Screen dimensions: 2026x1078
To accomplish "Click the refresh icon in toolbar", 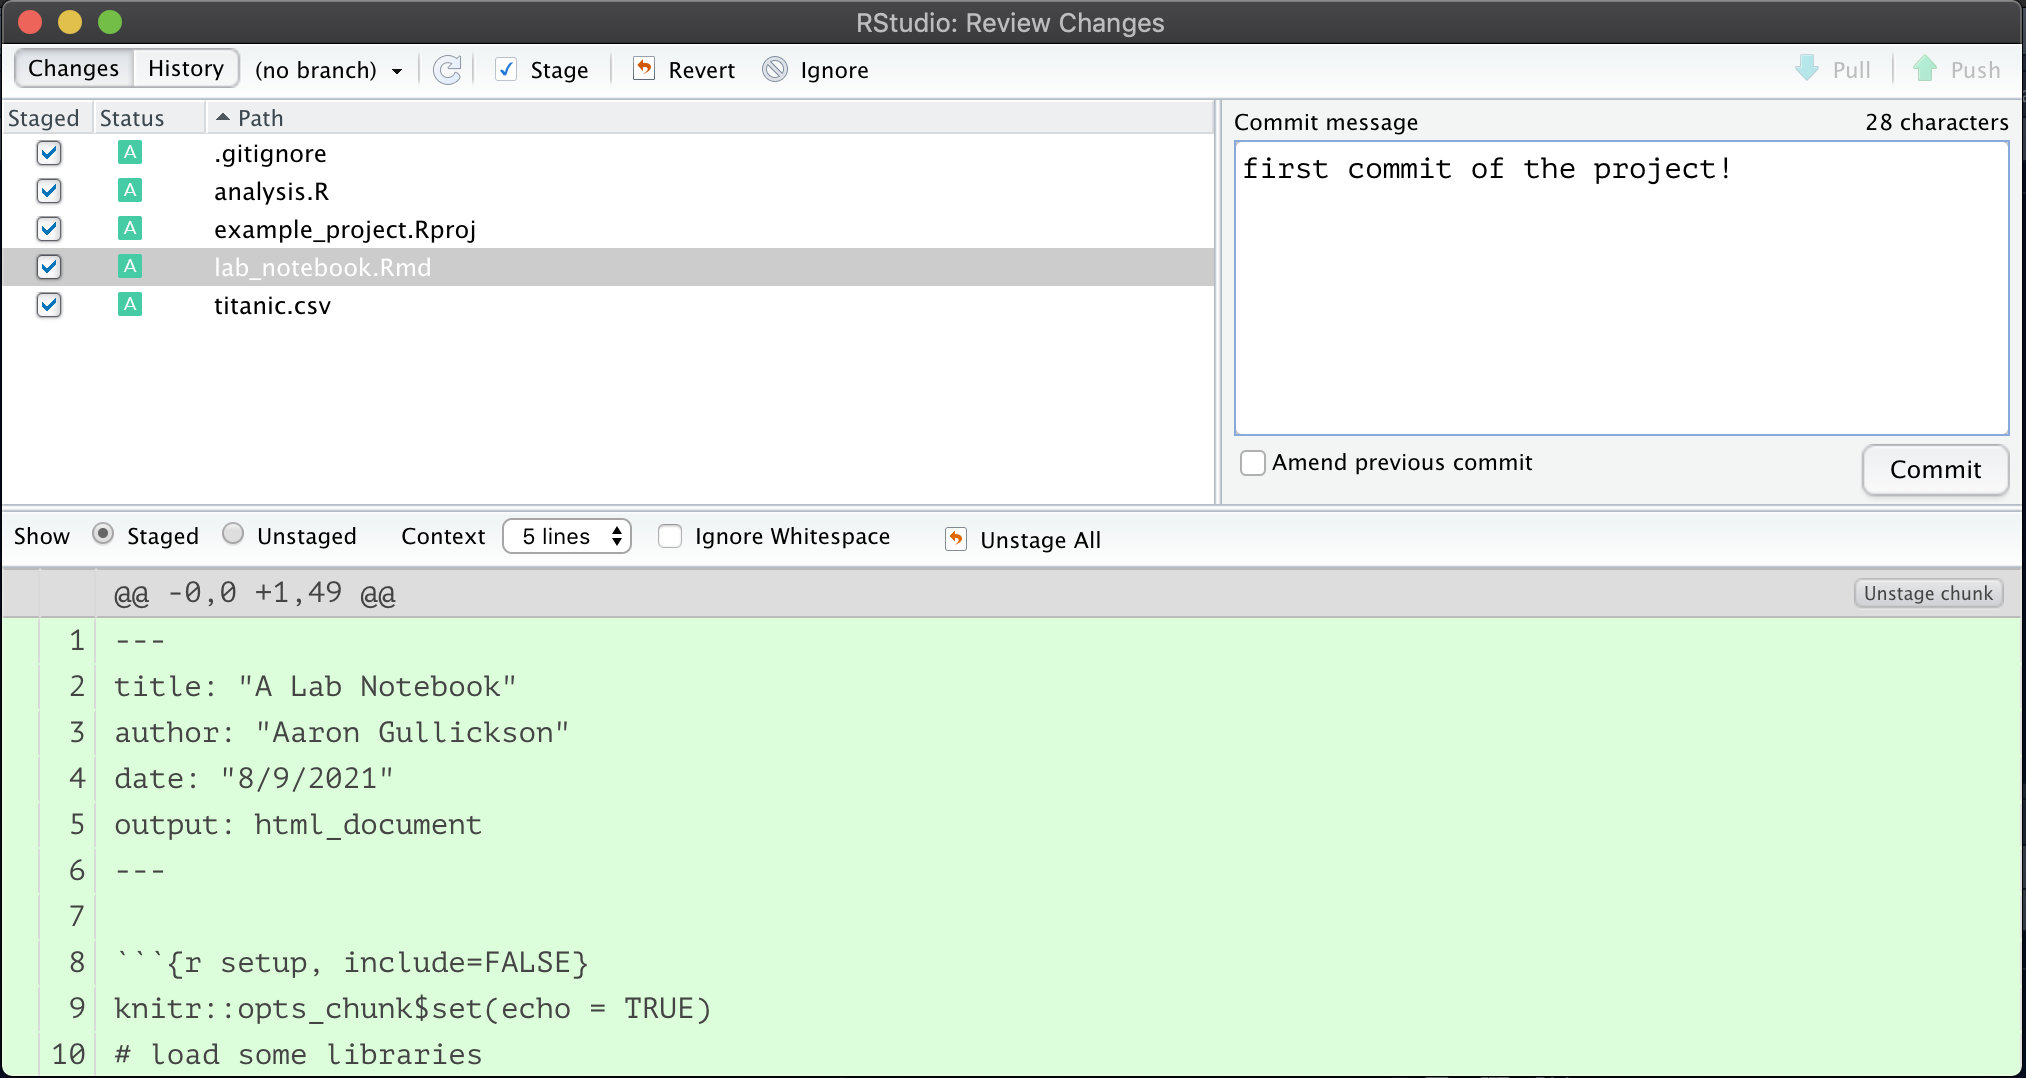I will coord(447,70).
